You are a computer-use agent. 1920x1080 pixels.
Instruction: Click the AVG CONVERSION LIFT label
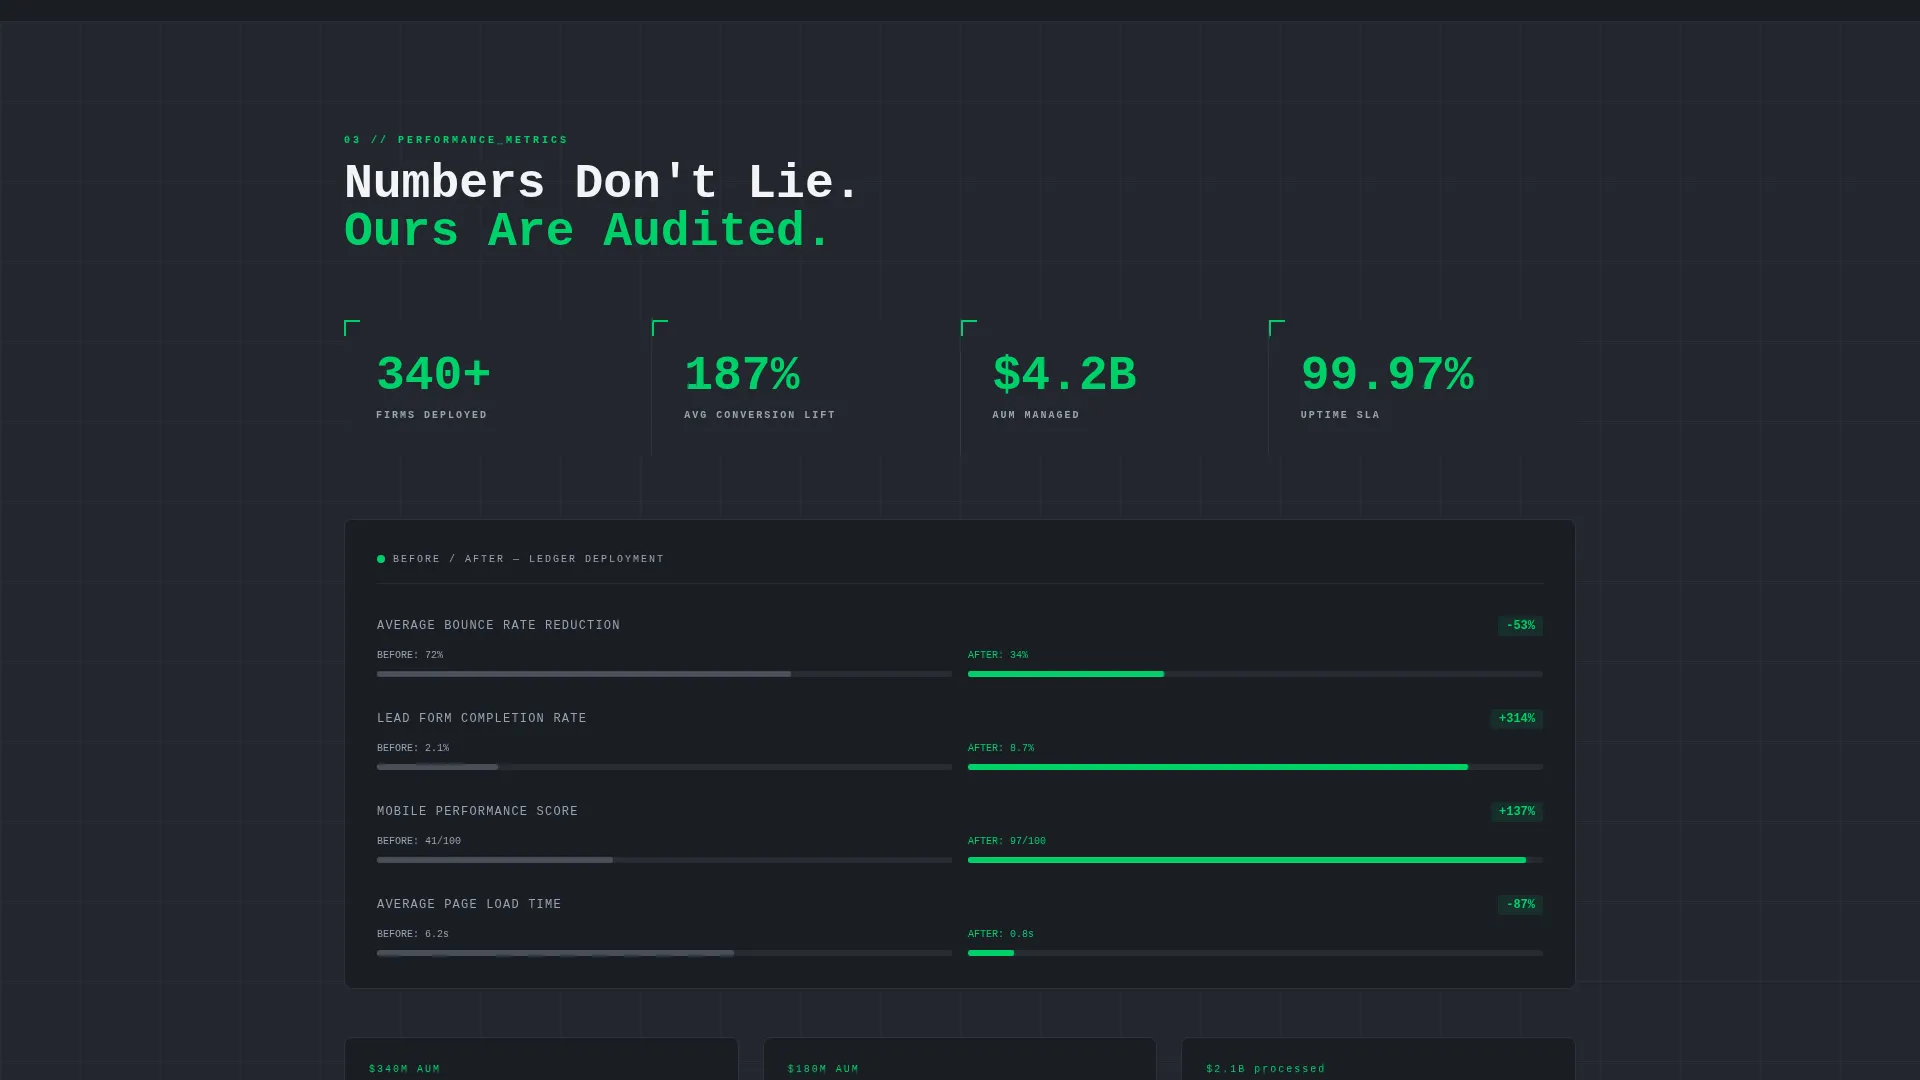click(x=760, y=415)
